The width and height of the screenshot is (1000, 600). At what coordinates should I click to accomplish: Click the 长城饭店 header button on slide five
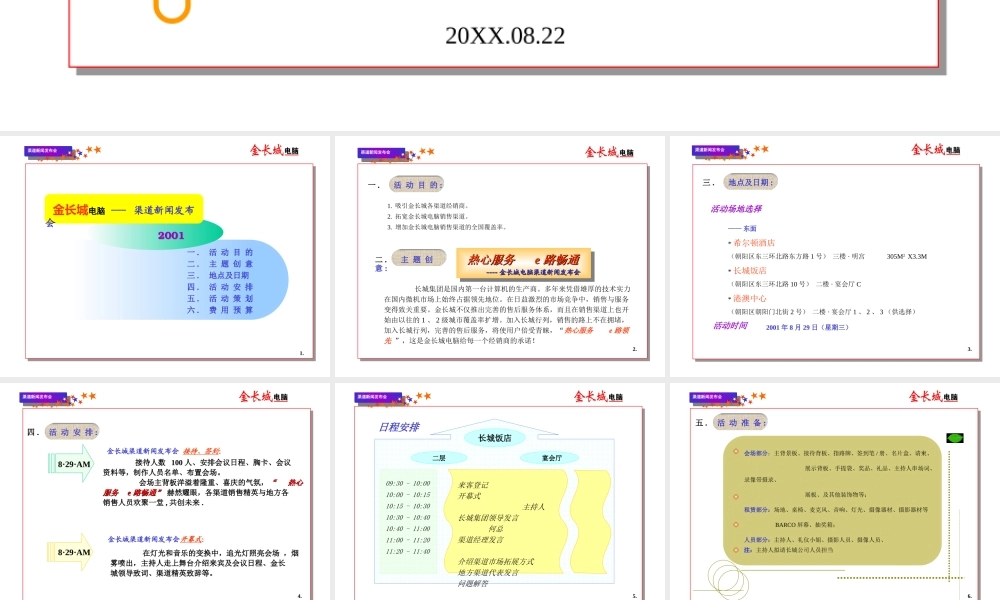(493, 437)
